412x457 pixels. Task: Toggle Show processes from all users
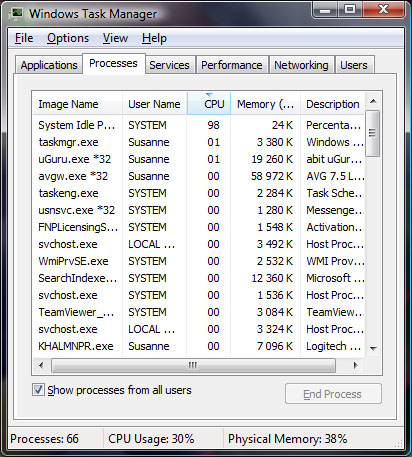point(38,390)
